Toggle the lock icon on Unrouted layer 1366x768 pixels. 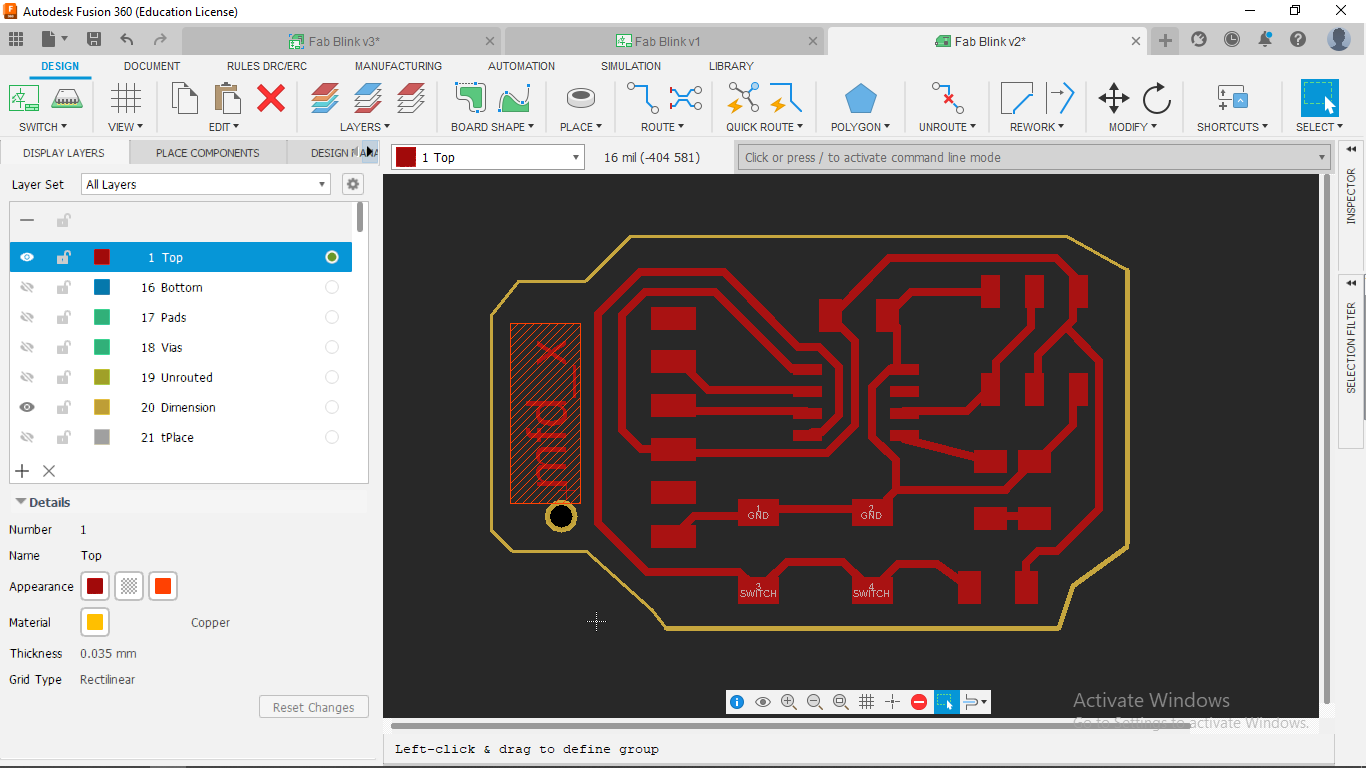[x=63, y=377]
